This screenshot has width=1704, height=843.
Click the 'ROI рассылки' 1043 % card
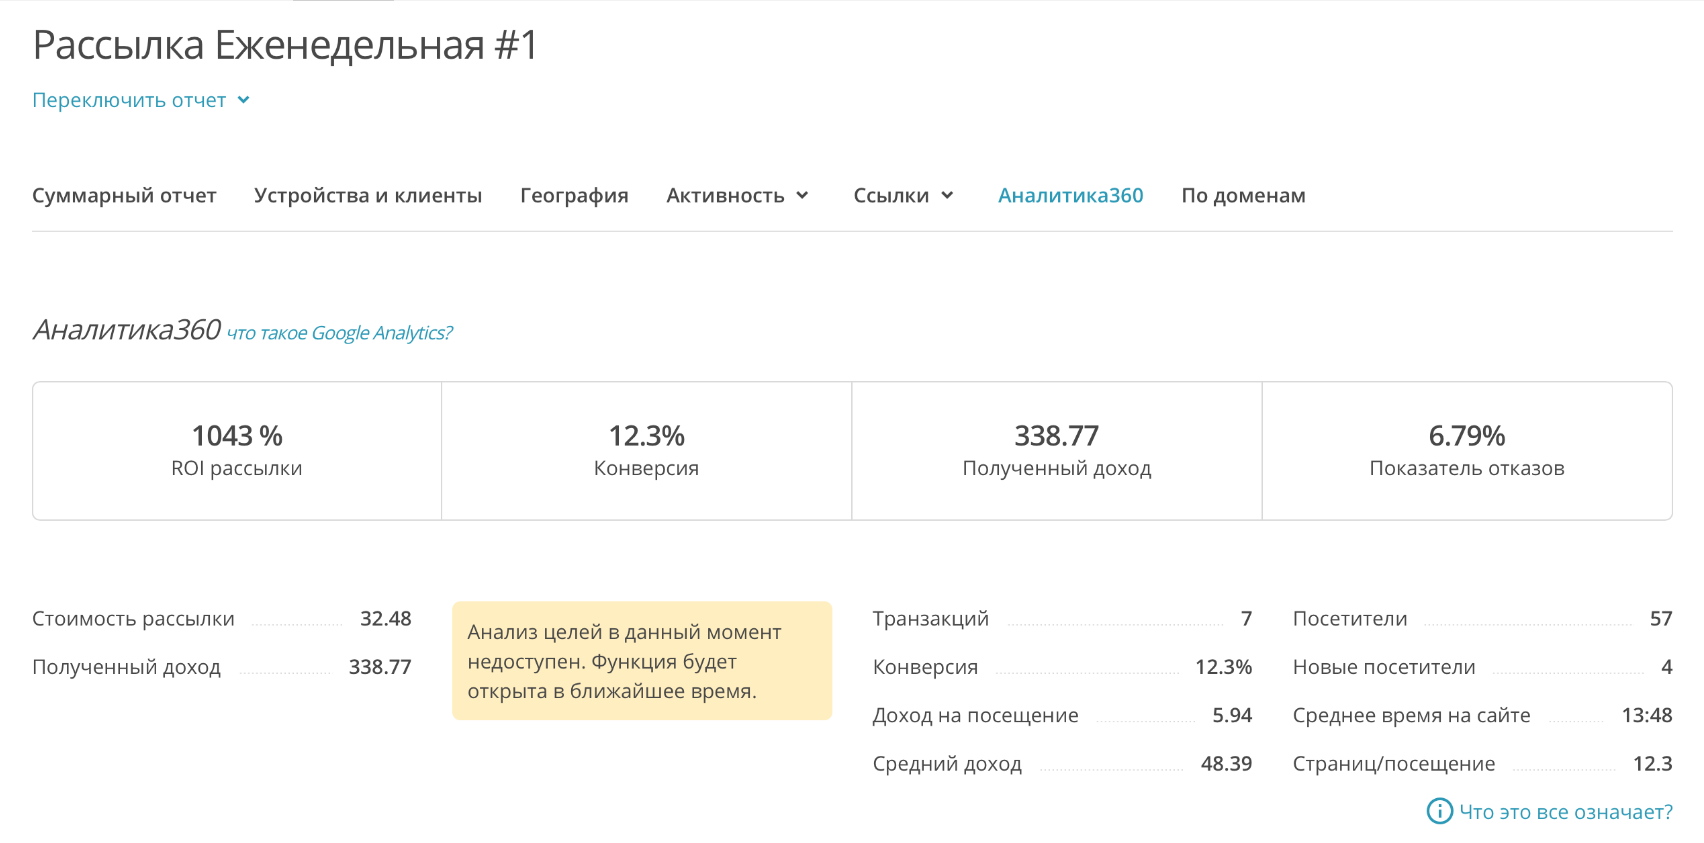coord(237,450)
